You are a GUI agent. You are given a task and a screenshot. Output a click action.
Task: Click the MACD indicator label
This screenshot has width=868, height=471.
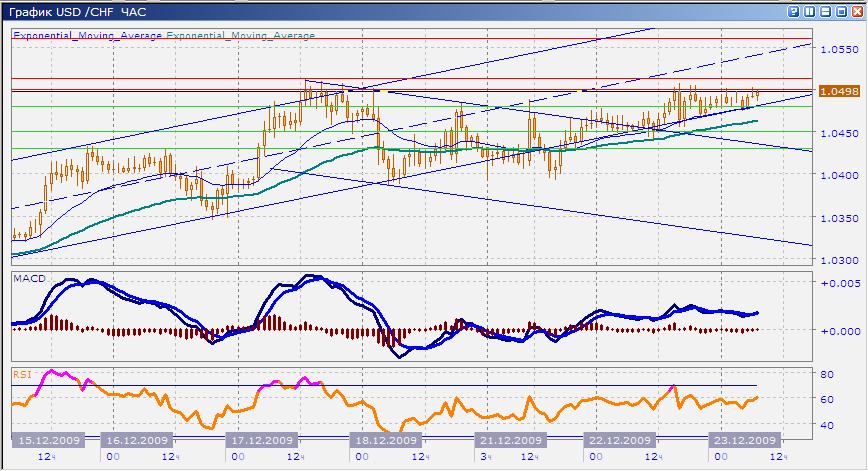[30, 277]
